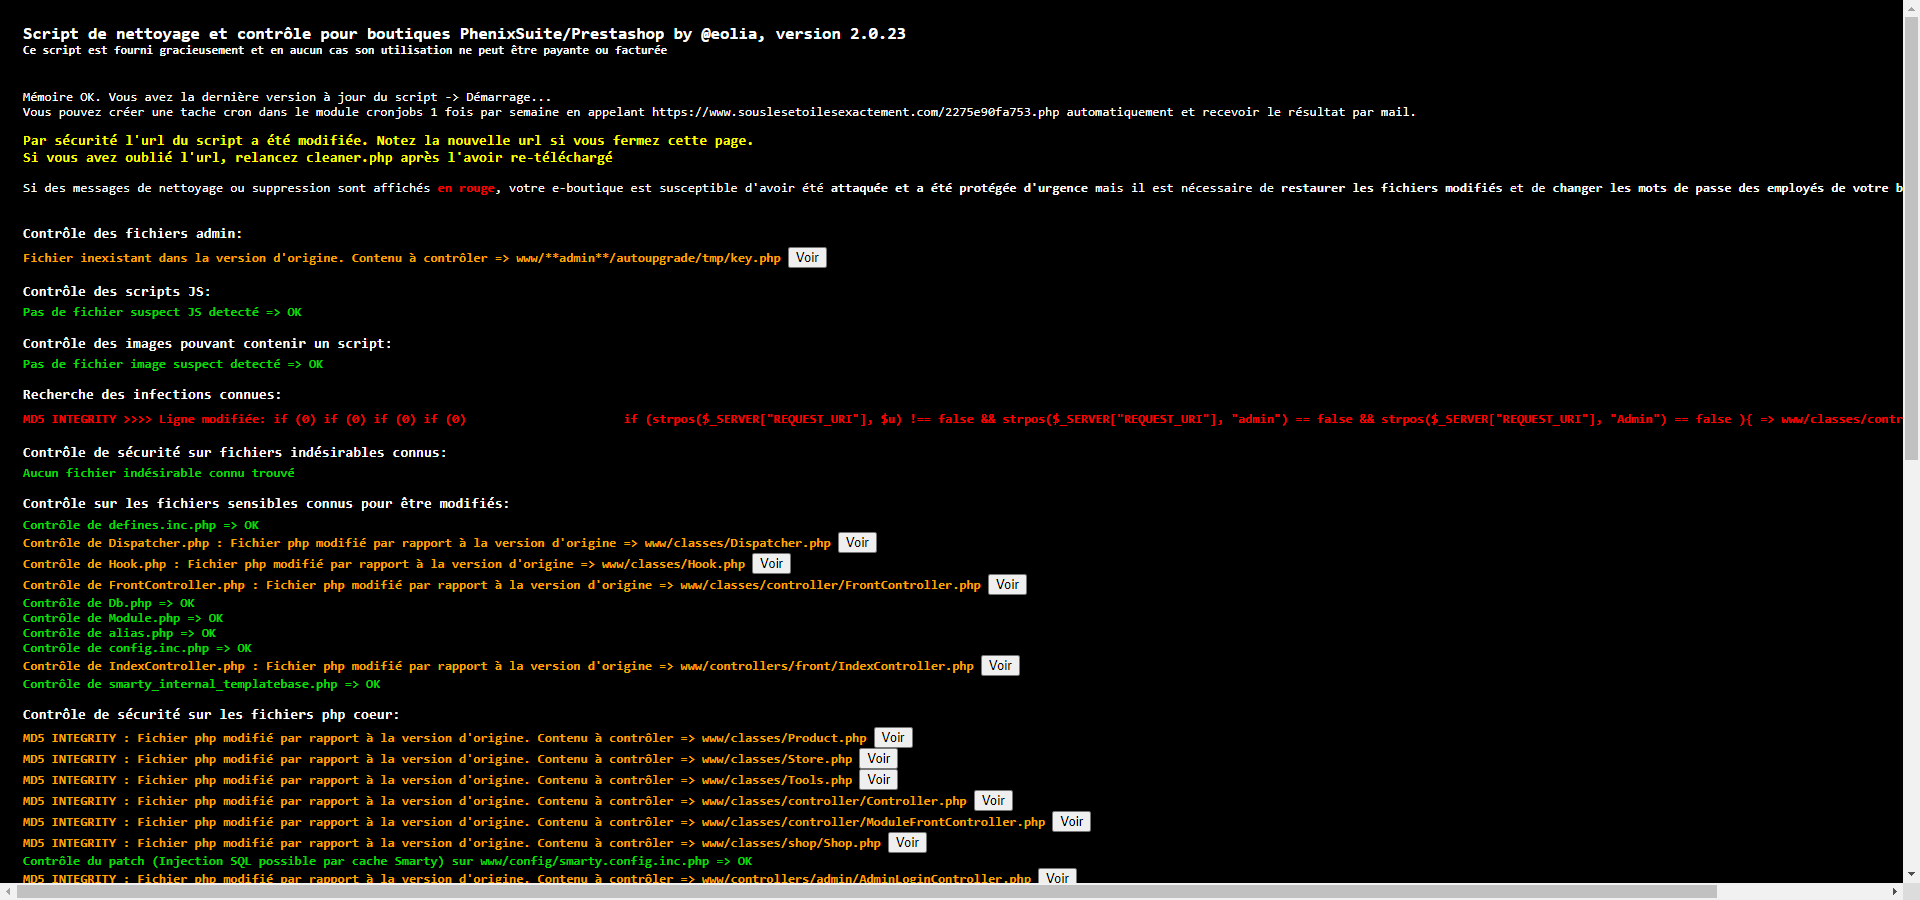Open Voir for classes/Store.php
The image size is (1920, 900).
point(879,759)
